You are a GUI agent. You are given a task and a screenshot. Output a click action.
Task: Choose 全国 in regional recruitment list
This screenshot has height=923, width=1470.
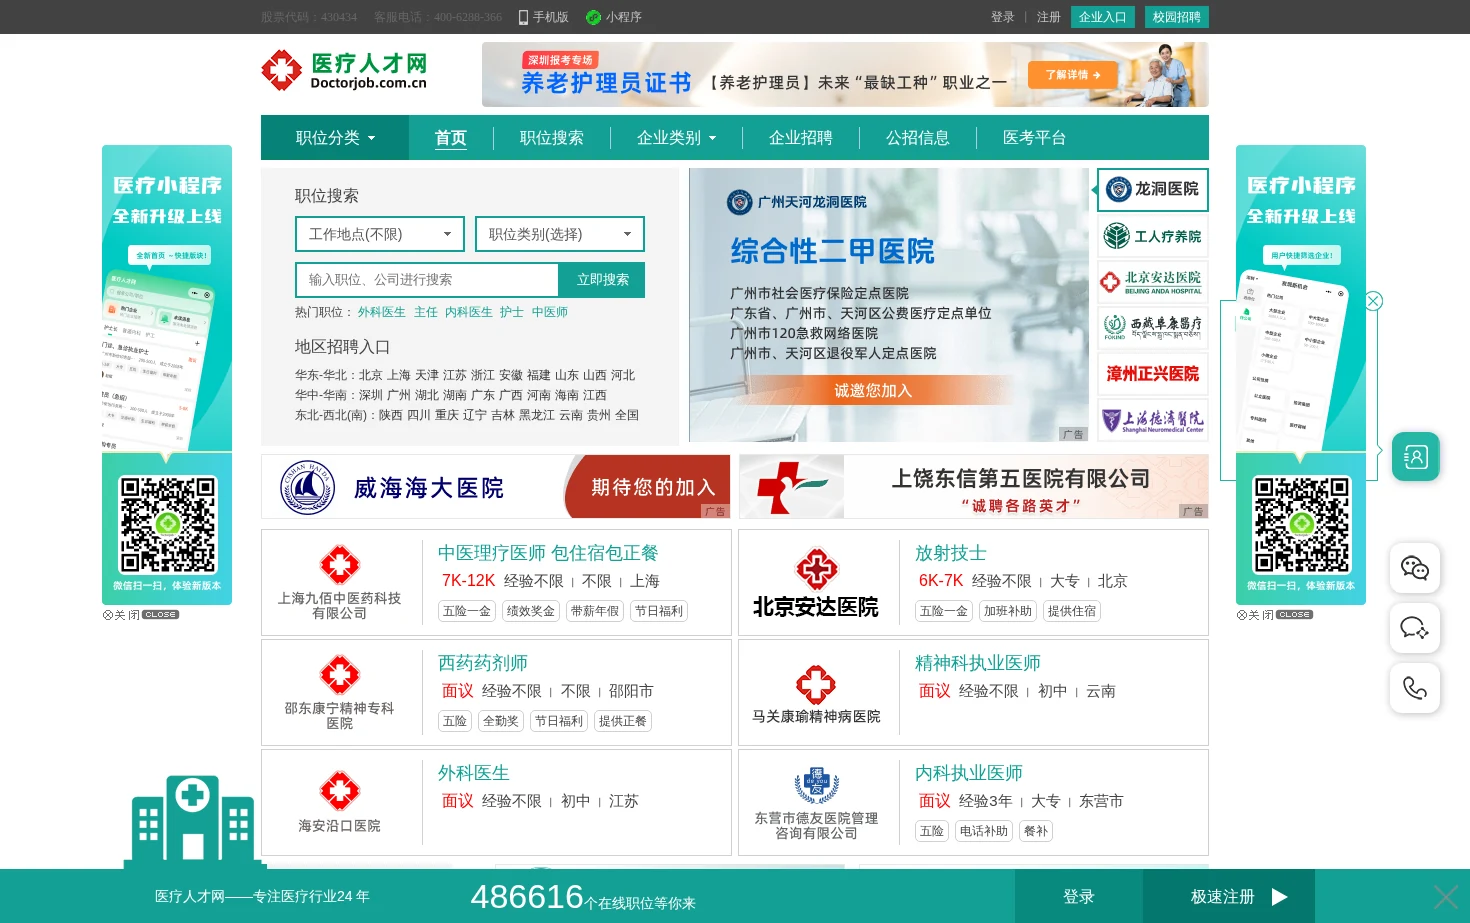627,415
